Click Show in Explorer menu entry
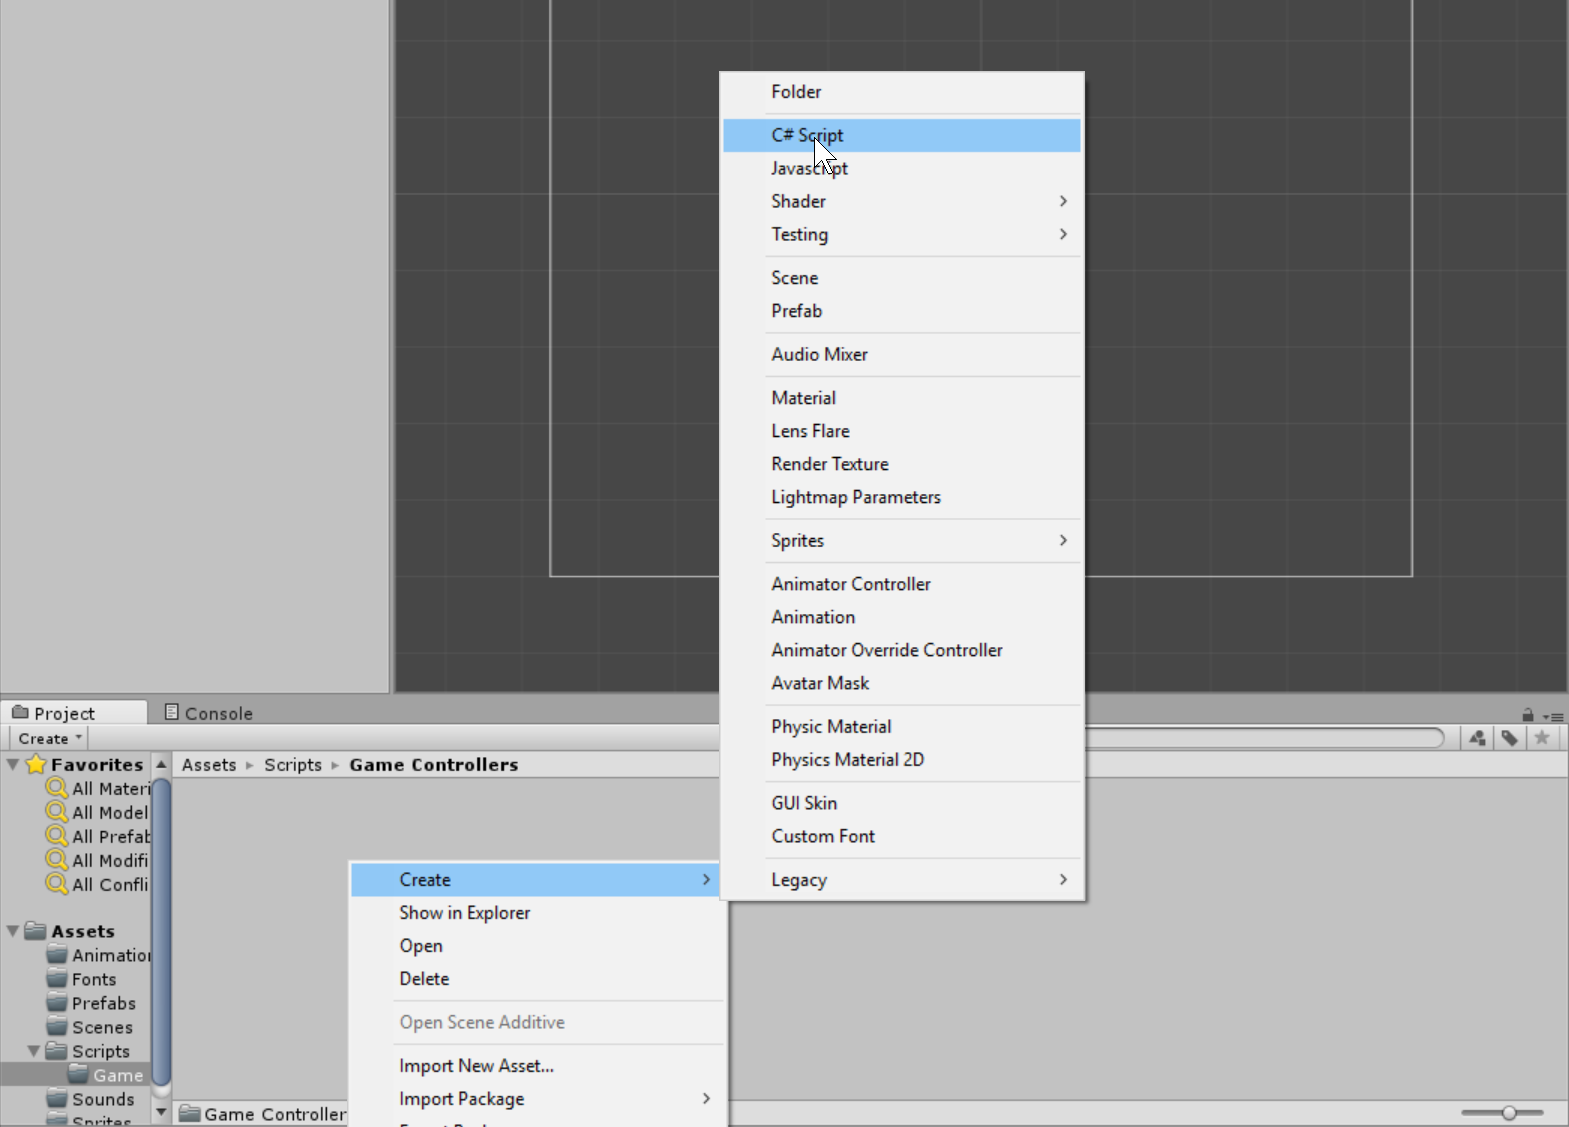This screenshot has height=1127, width=1569. [464, 913]
